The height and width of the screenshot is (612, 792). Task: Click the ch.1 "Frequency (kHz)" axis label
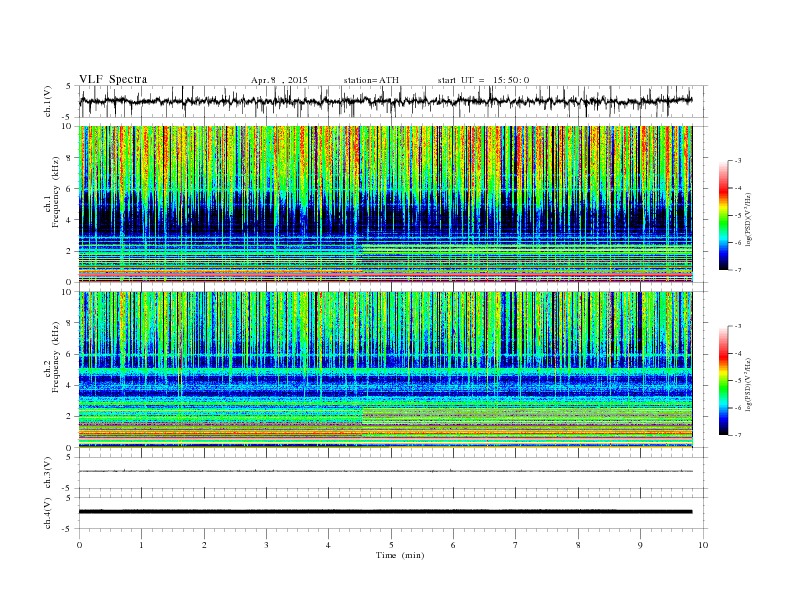coord(56,192)
